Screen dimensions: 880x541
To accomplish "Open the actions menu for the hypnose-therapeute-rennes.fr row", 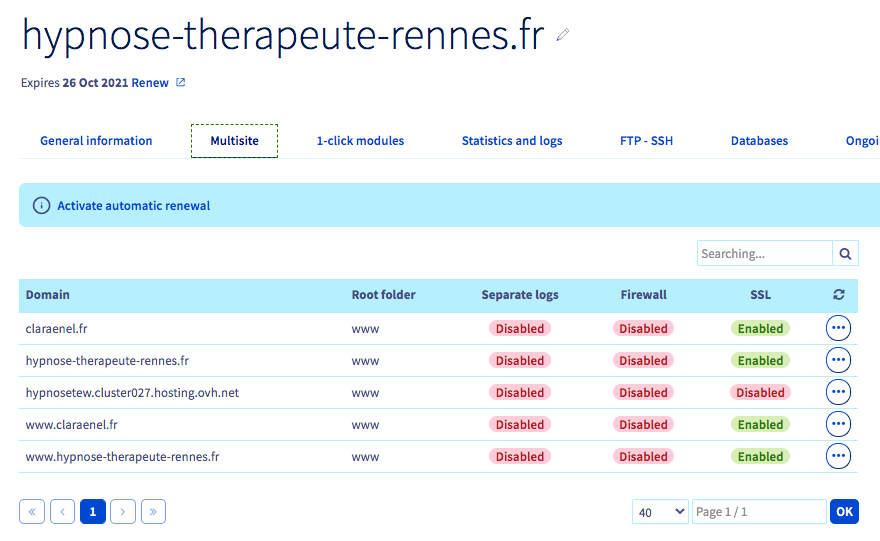I will click(838, 360).
